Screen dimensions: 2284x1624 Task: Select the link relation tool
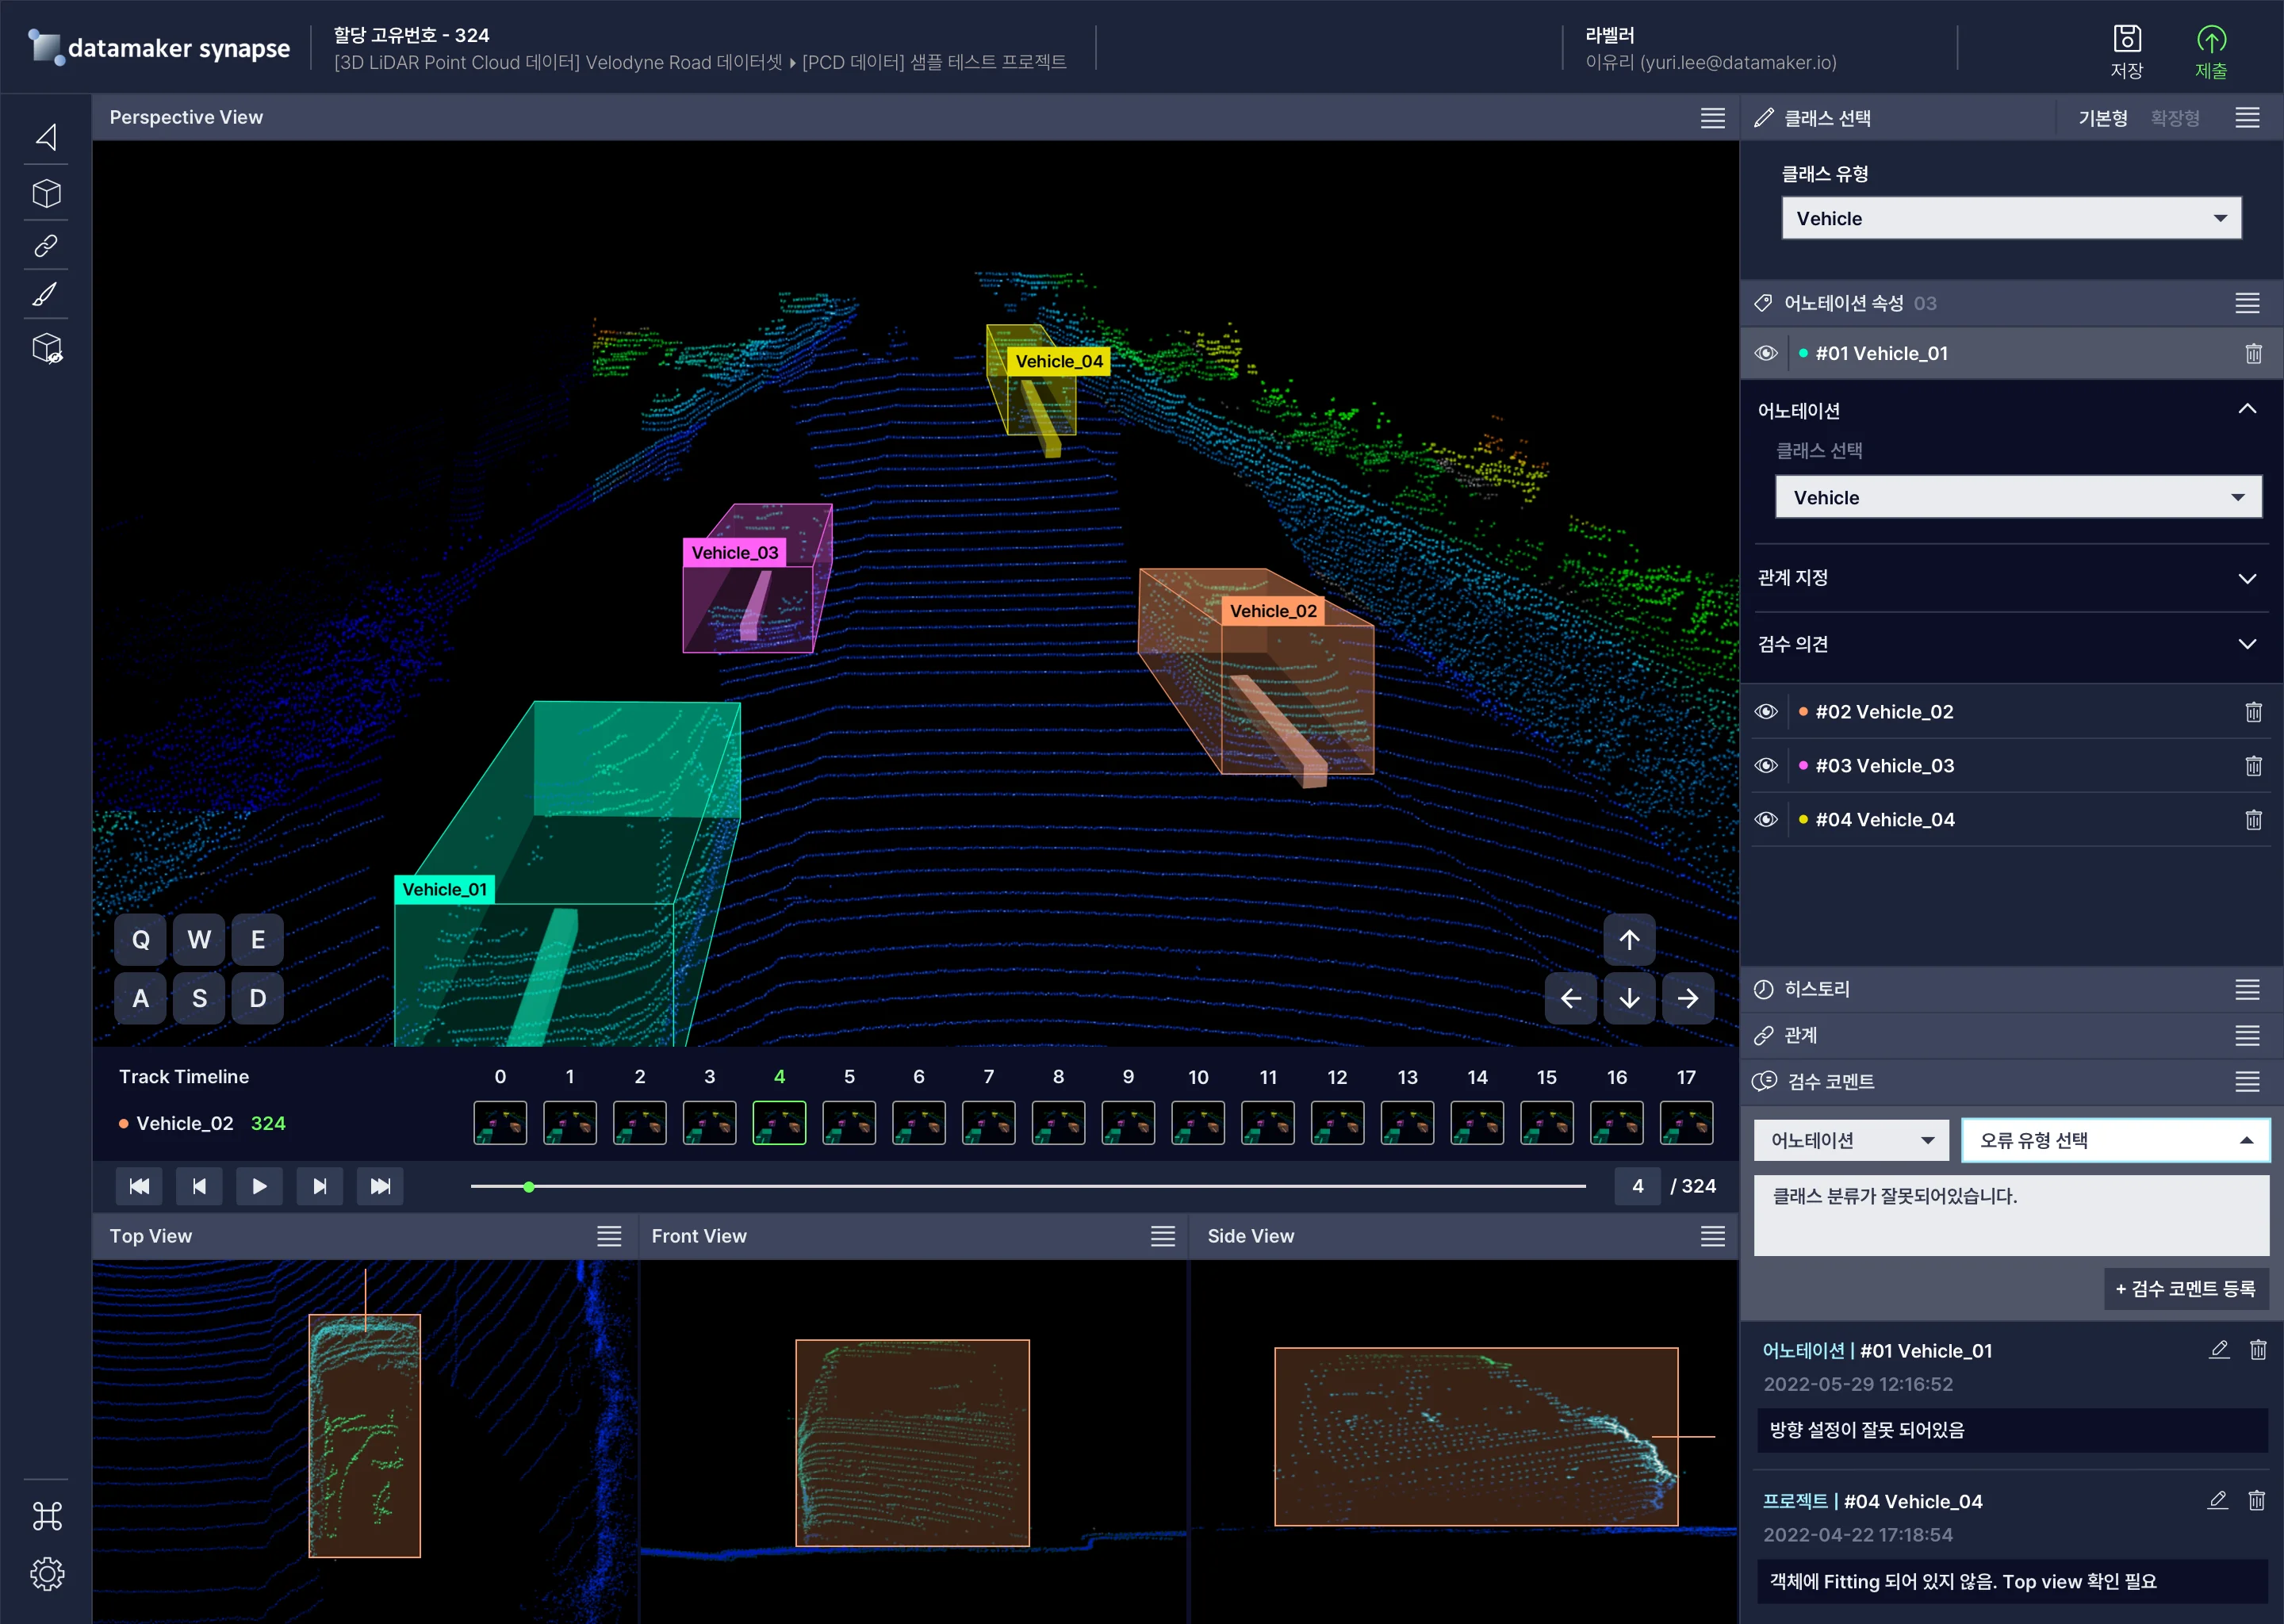click(46, 245)
